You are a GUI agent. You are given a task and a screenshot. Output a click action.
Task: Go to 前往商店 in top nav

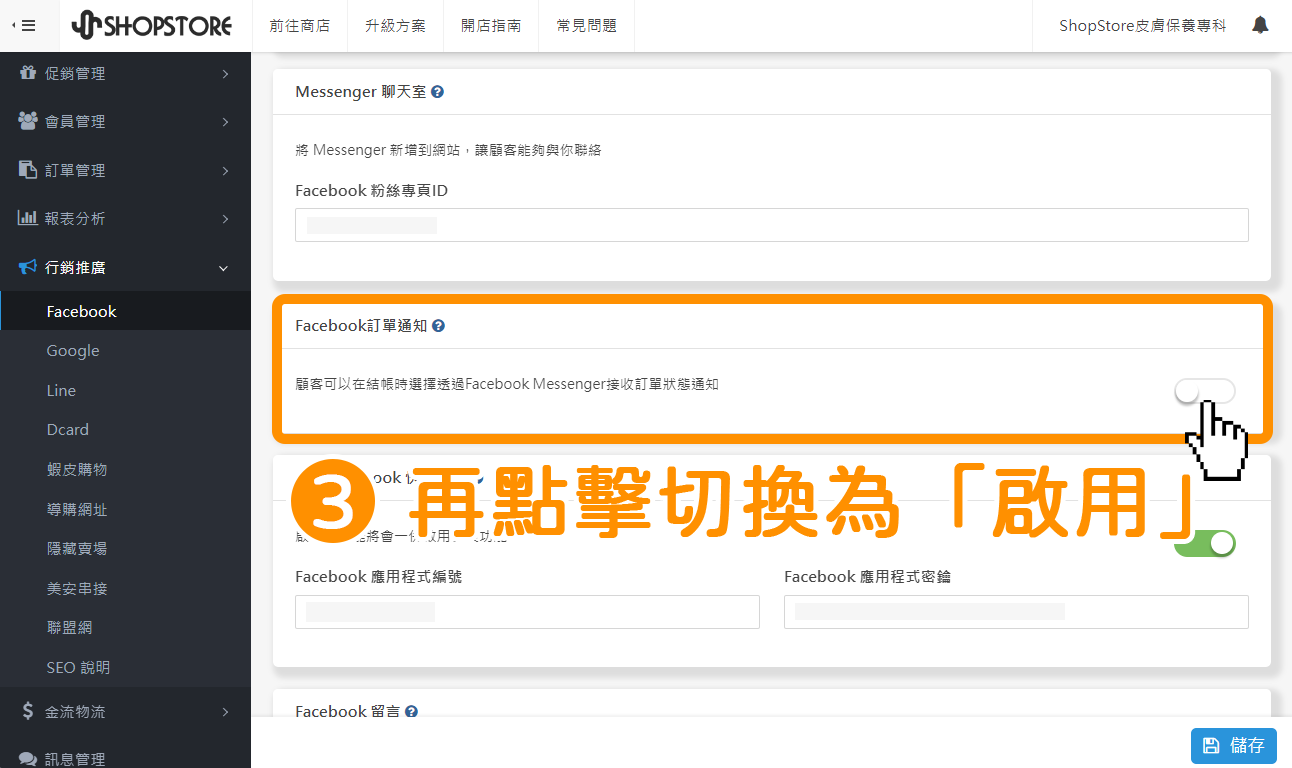(x=299, y=26)
